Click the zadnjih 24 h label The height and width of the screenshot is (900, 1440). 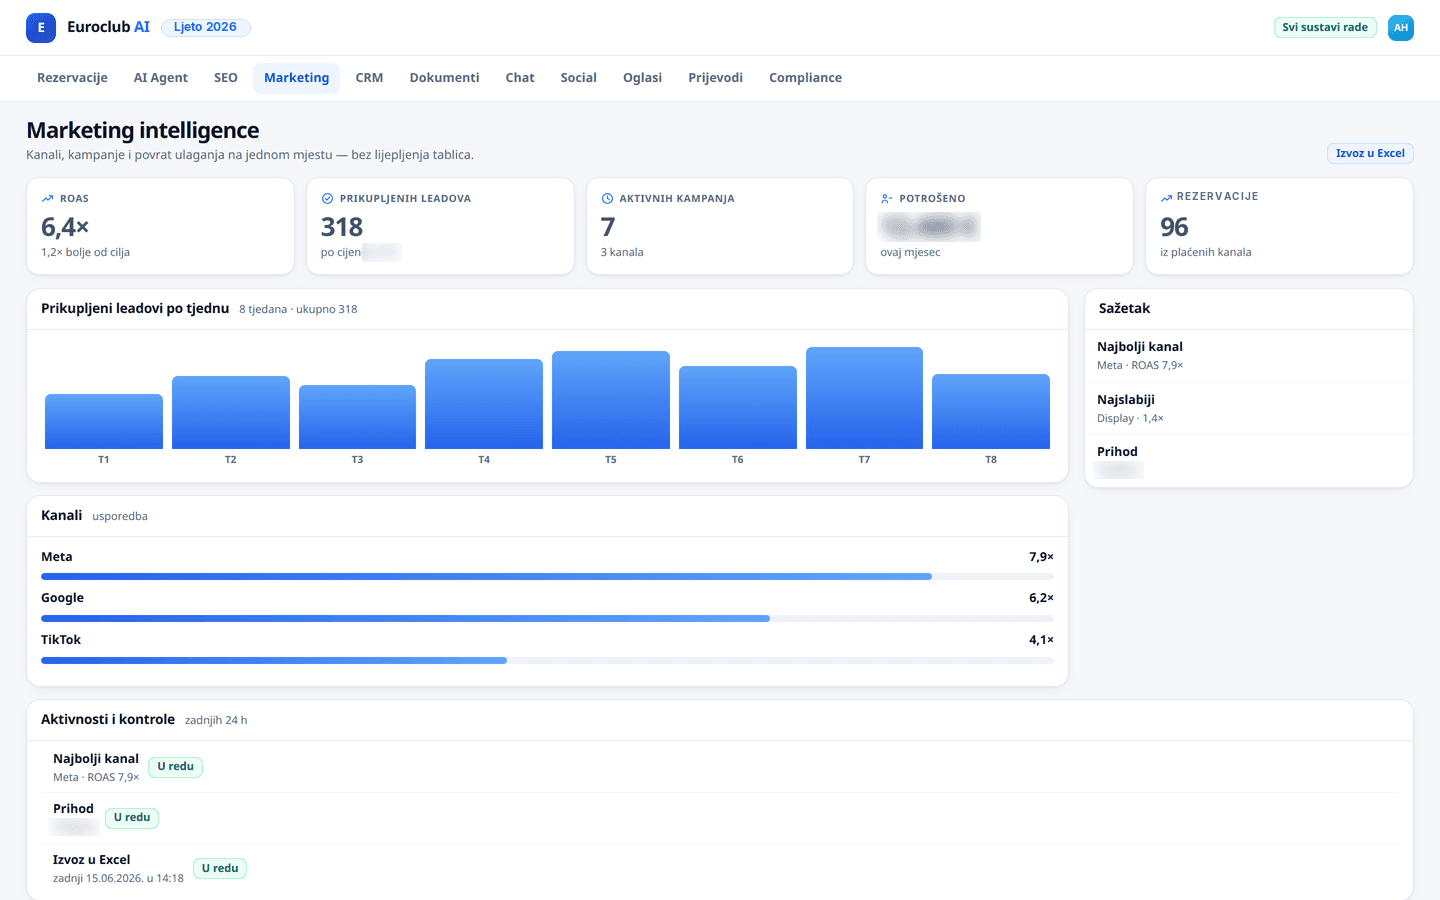216,720
